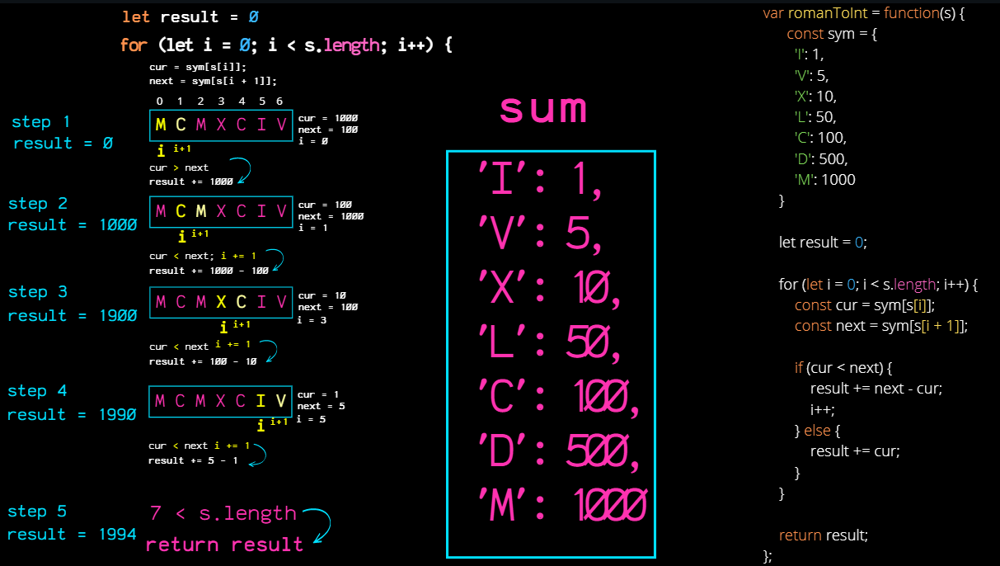Screen dimensions: 1000x566
Task: Click the curved arrow beside "result += 5 - 1"
Action: pyautogui.click(x=257, y=455)
